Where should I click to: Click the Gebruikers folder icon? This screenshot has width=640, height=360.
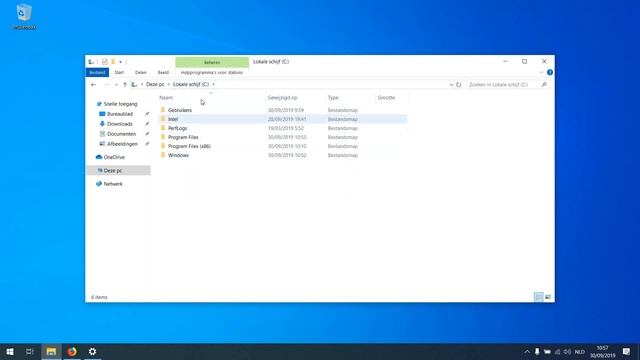pyautogui.click(x=163, y=110)
